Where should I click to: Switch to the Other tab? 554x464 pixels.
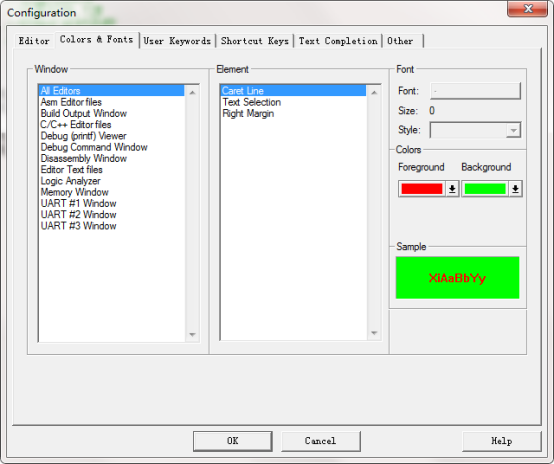point(402,41)
